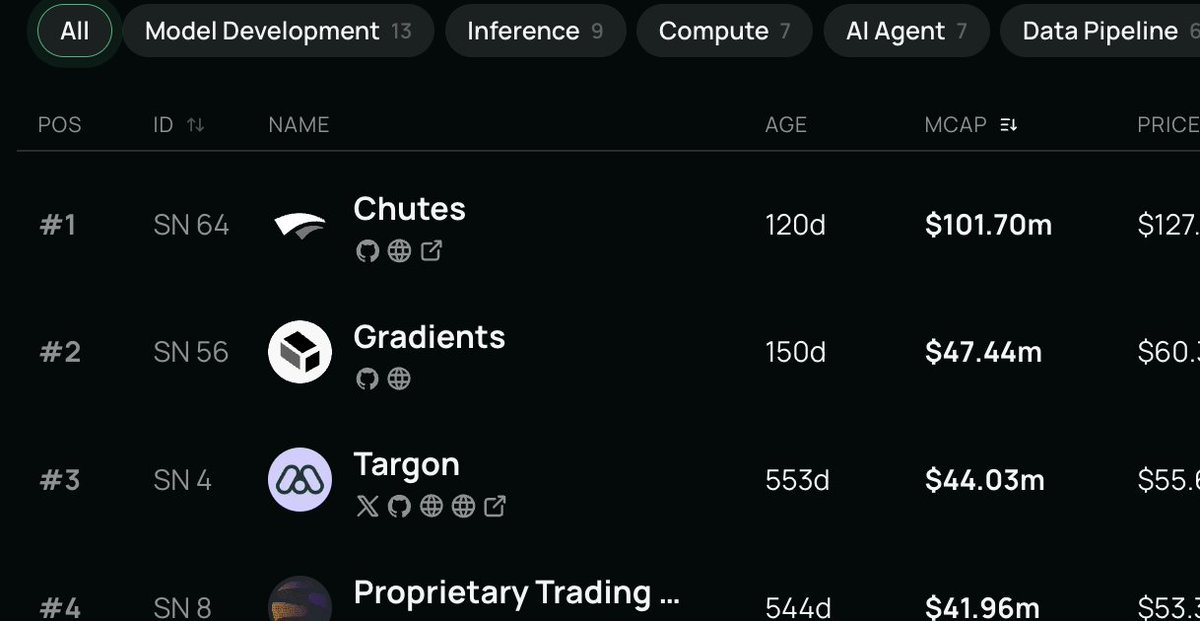This screenshot has width=1200, height=621.
Task: Open Chutes external link icon
Action: [x=430, y=251]
